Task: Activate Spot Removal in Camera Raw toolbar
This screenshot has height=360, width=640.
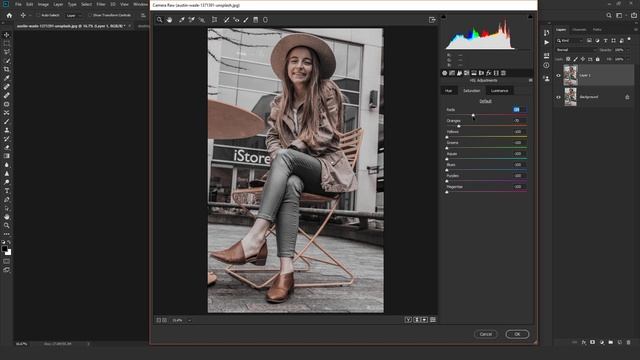Action: coord(227,20)
